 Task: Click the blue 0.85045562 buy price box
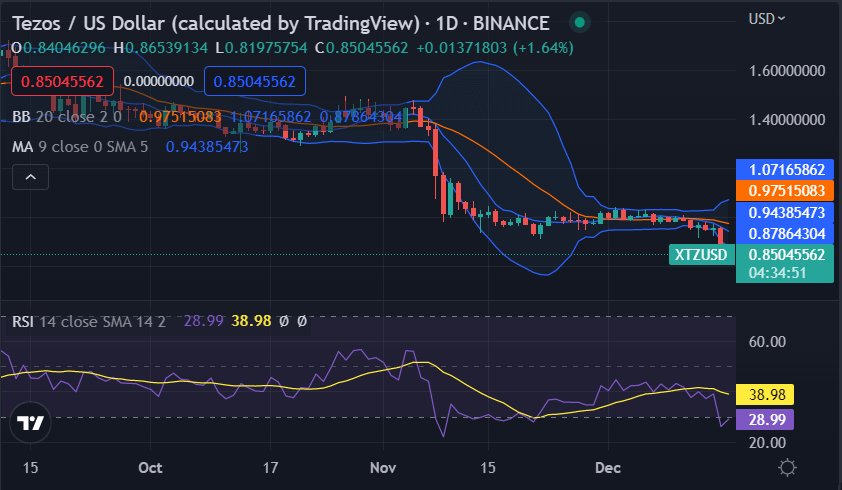[255, 81]
